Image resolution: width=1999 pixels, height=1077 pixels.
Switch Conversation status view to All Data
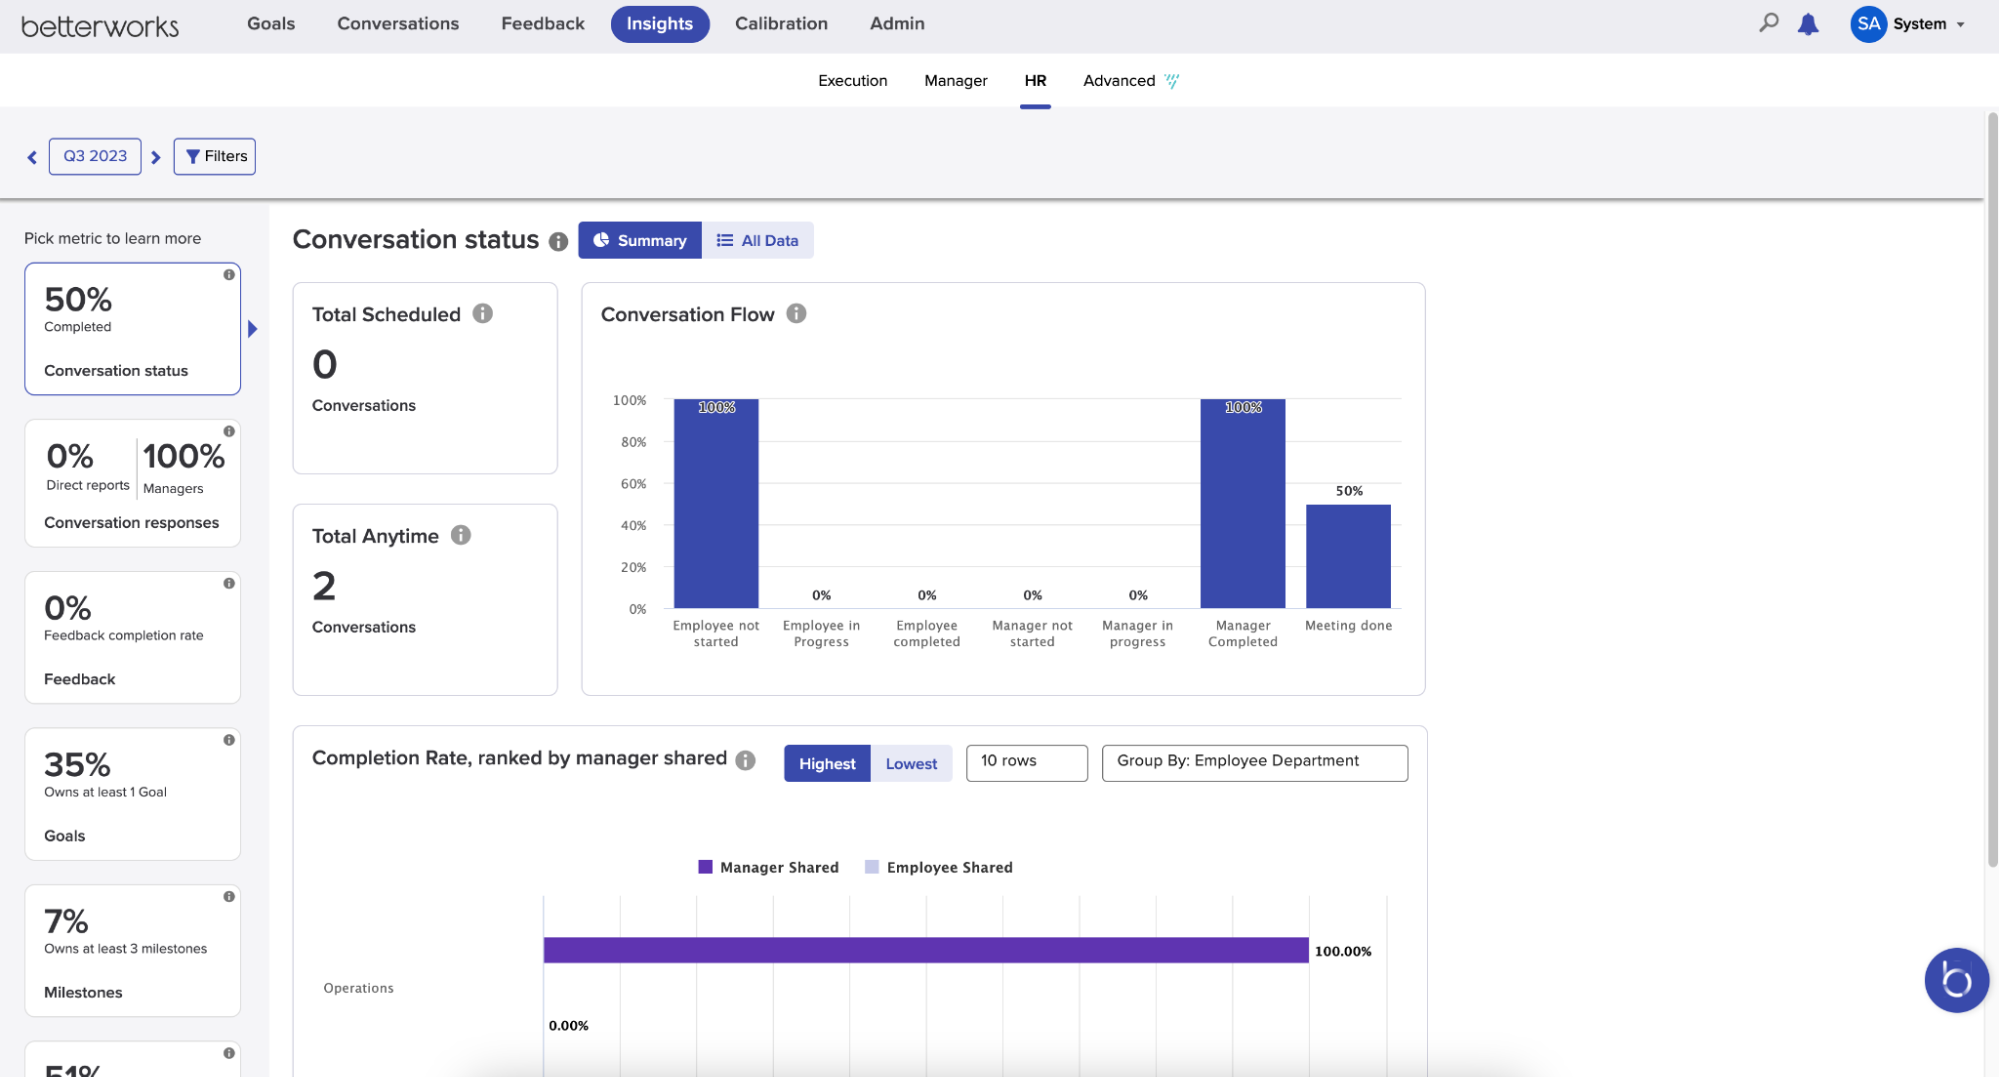(757, 240)
